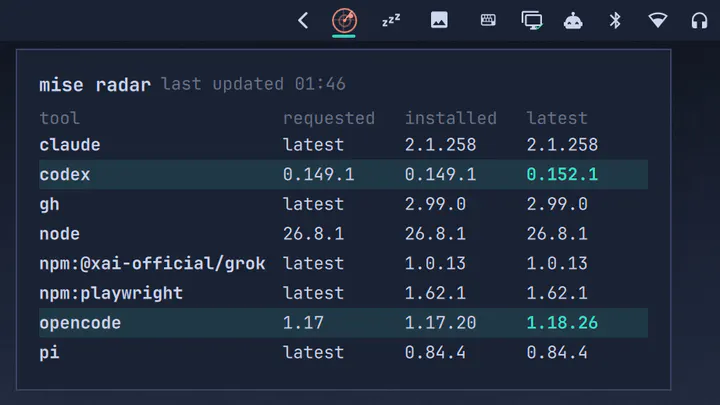Click grok installed version 1.0.13
The height and width of the screenshot is (405, 720).
[435, 264]
